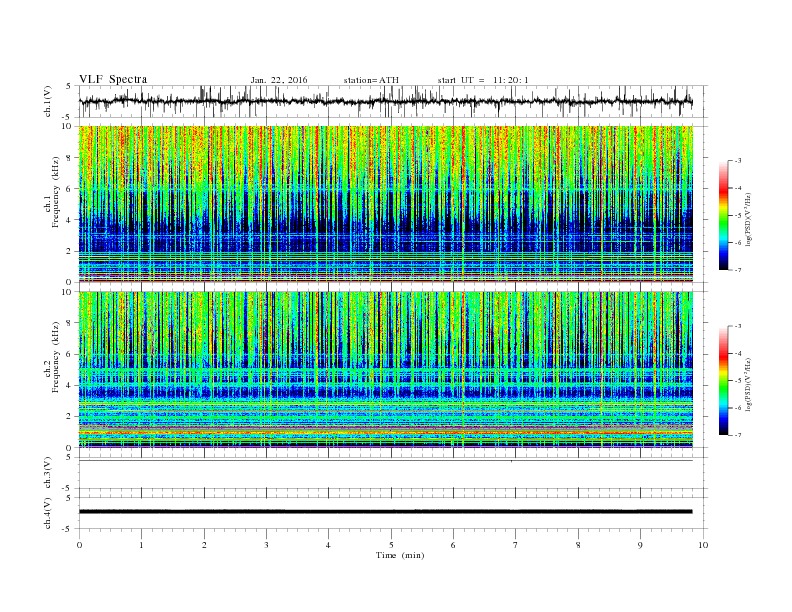Click the "VLF Spectra" title
The image size is (792, 612).
(x=113, y=79)
